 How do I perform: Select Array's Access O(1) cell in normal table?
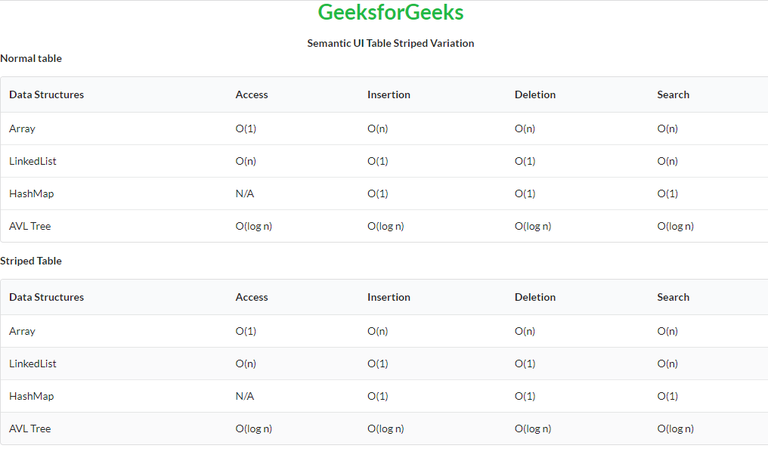point(246,129)
